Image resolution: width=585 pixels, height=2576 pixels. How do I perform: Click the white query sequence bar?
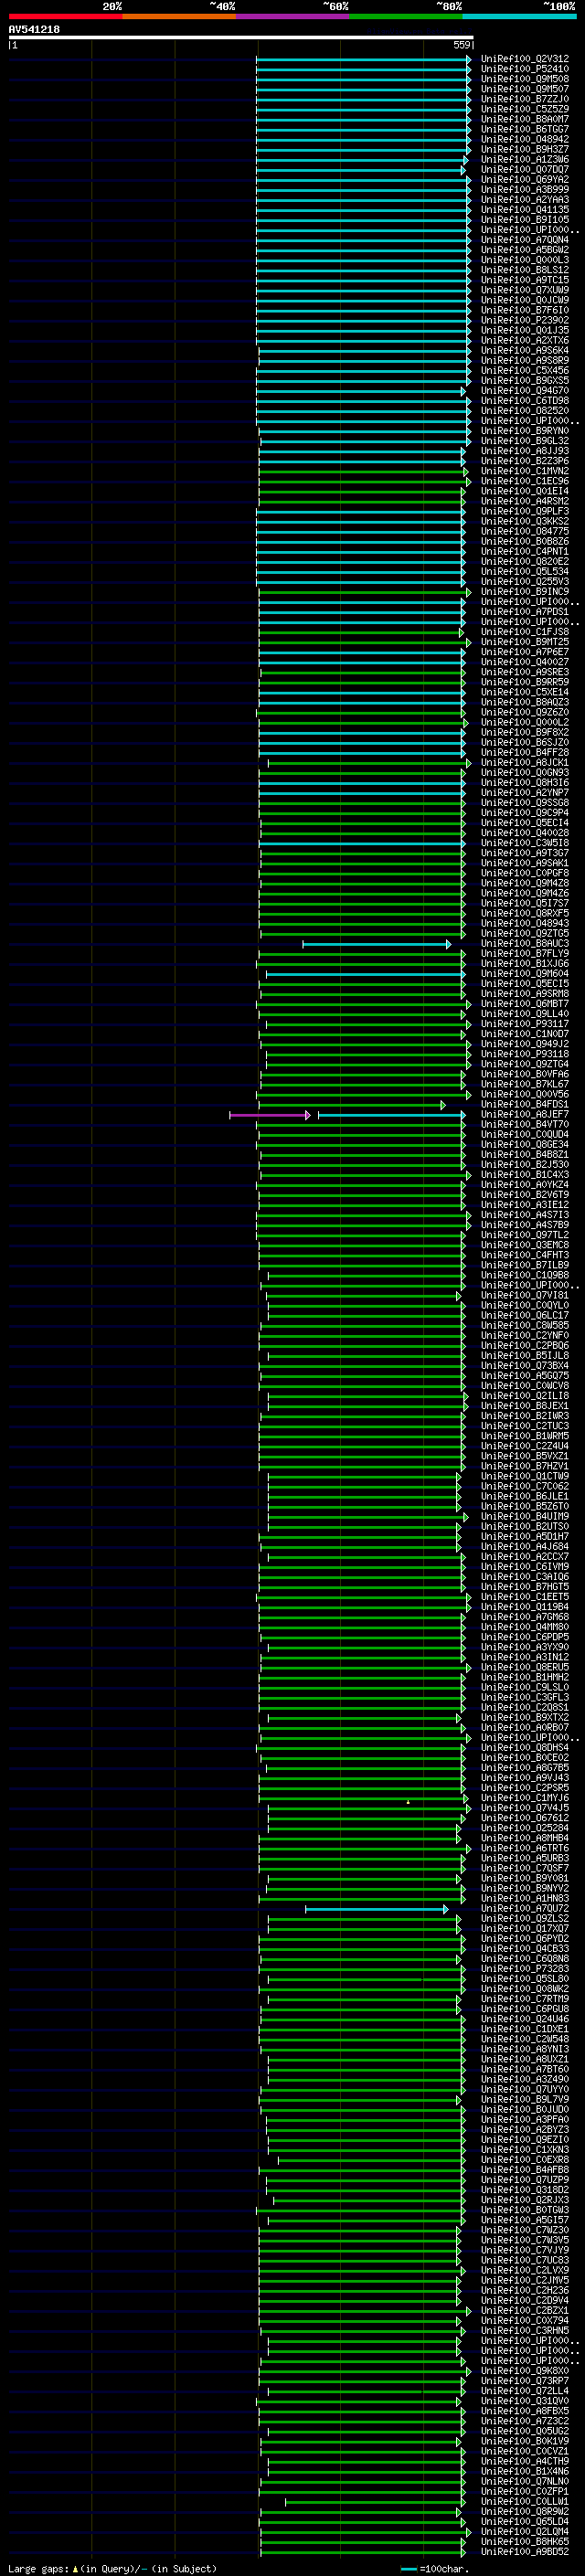point(241,38)
